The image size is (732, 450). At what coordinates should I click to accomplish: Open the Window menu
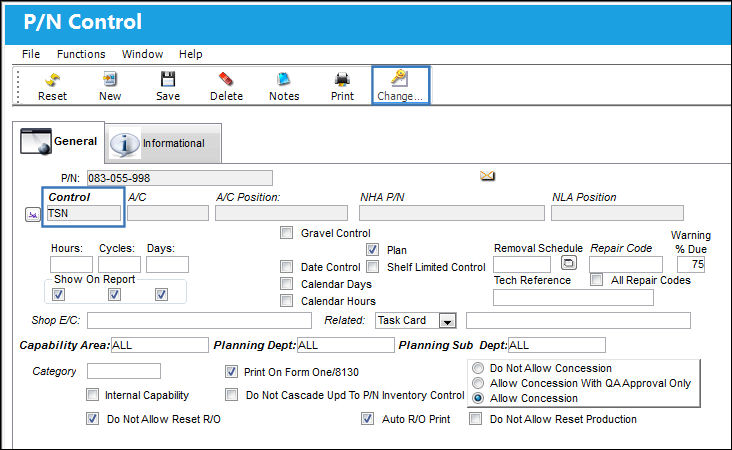pos(142,54)
